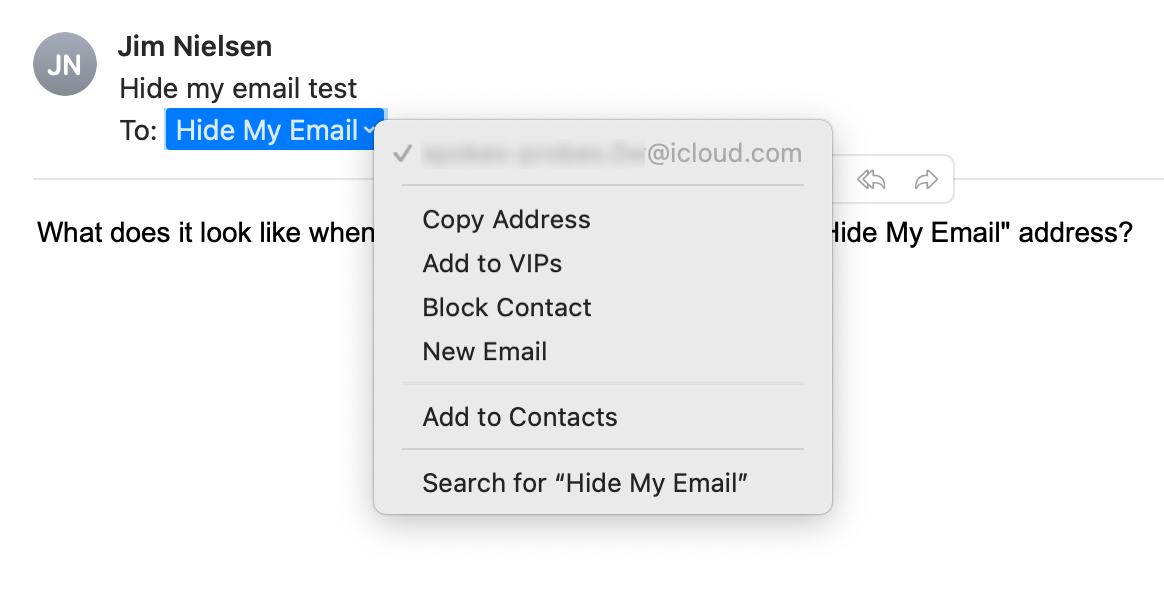Click the subject line Hide my email test
Screen dimensions: 1164x598
pyautogui.click(x=238, y=88)
